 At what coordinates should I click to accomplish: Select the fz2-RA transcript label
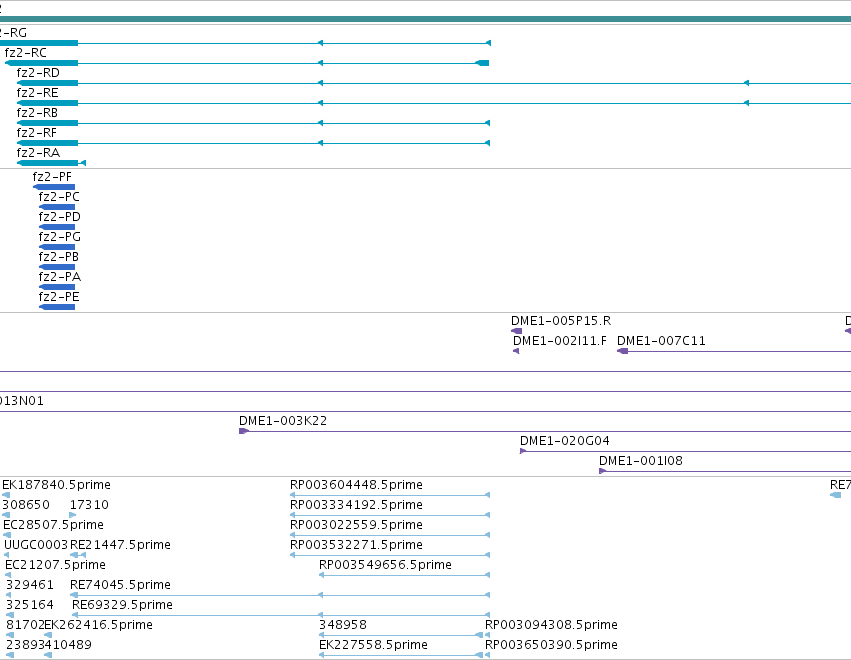[x=38, y=153]
